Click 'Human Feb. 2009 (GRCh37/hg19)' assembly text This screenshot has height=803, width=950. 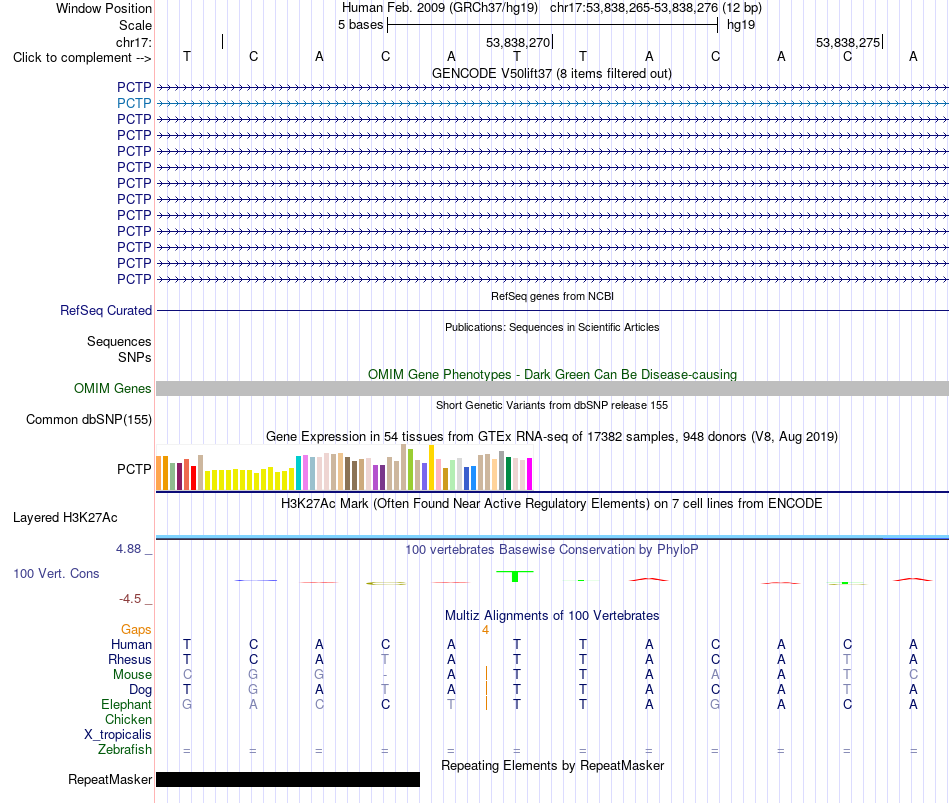(440, 8)
